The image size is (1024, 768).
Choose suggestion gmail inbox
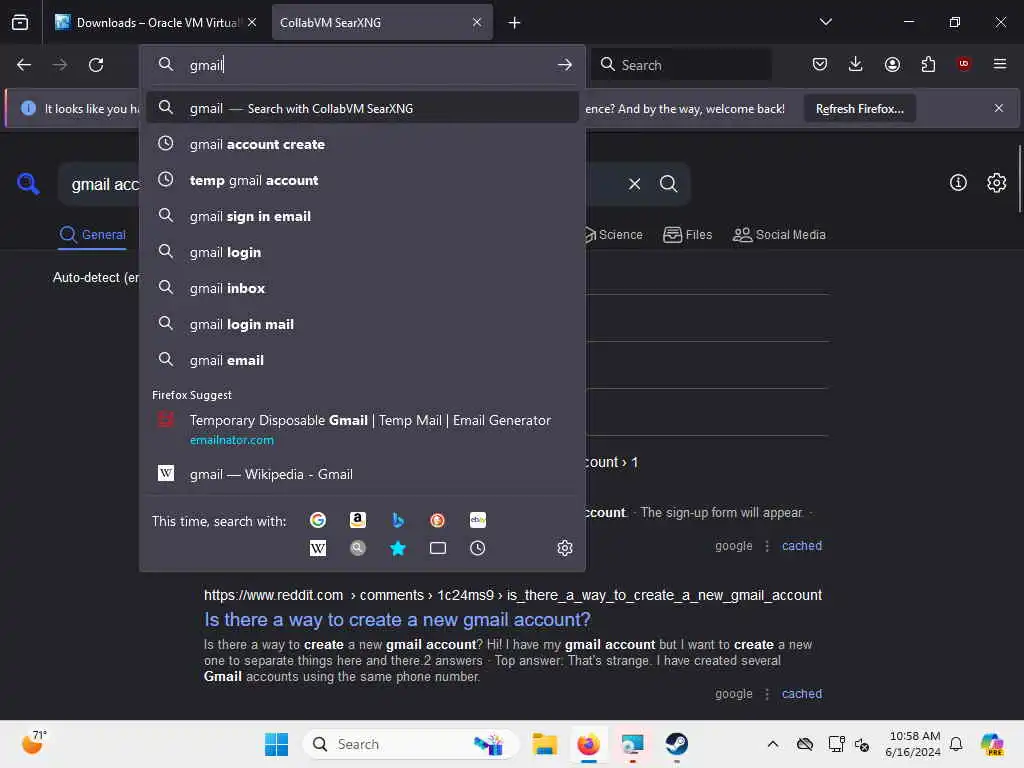click(x=362, y=288)
